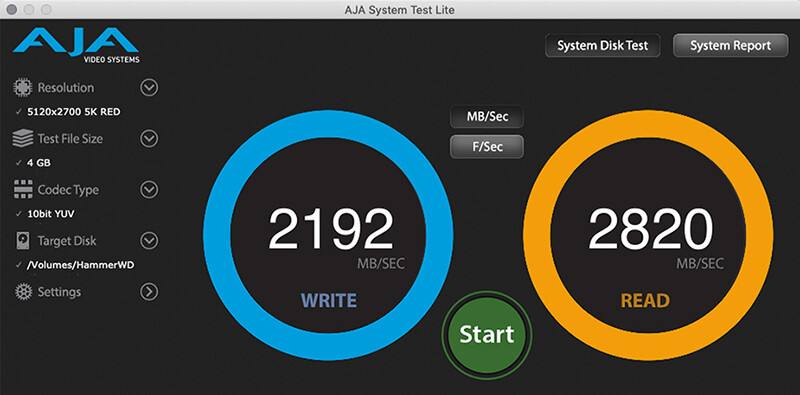Switch units to MB/Sec
The width and height of the screenshot is (800, 395).
click(x=487, y=117)
